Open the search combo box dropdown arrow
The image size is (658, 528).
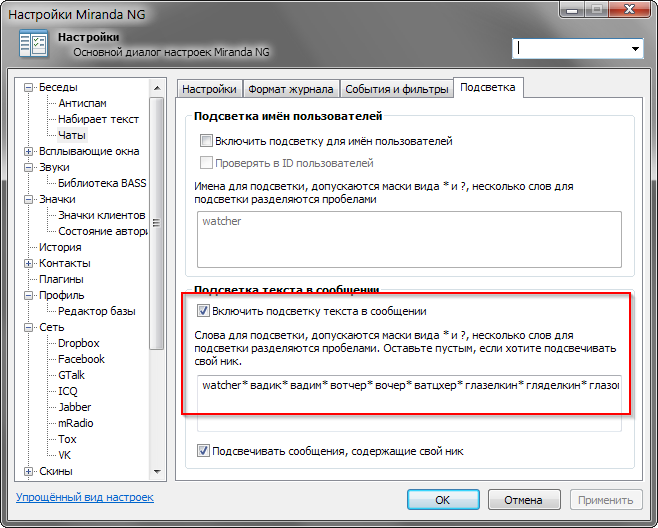pos(635,49)
